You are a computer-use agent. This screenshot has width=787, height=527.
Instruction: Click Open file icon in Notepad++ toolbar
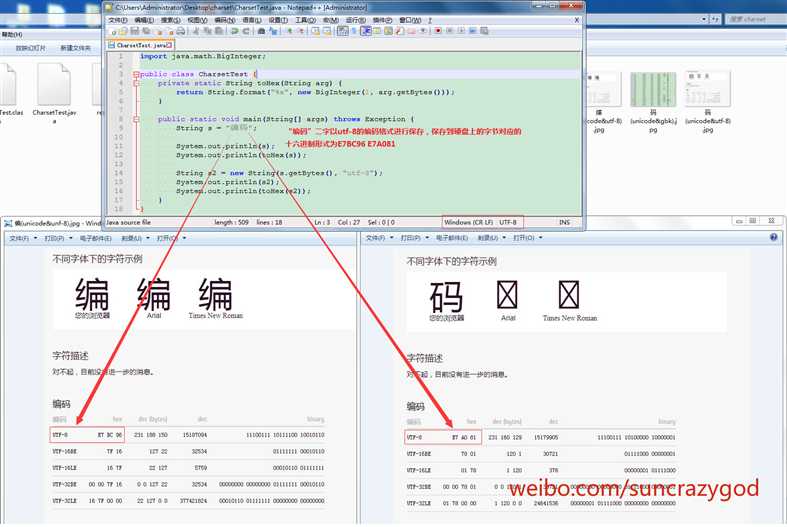[x=123, y=31]
